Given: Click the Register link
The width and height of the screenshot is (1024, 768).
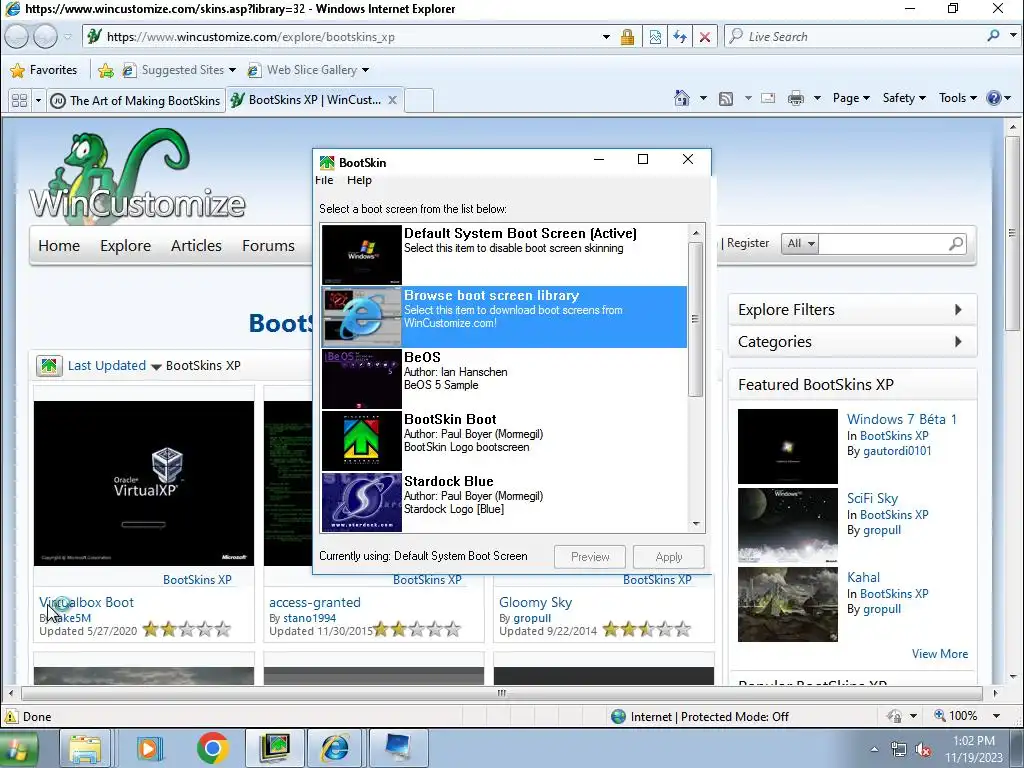Looking at the screenshot, I should click(748, 243).
